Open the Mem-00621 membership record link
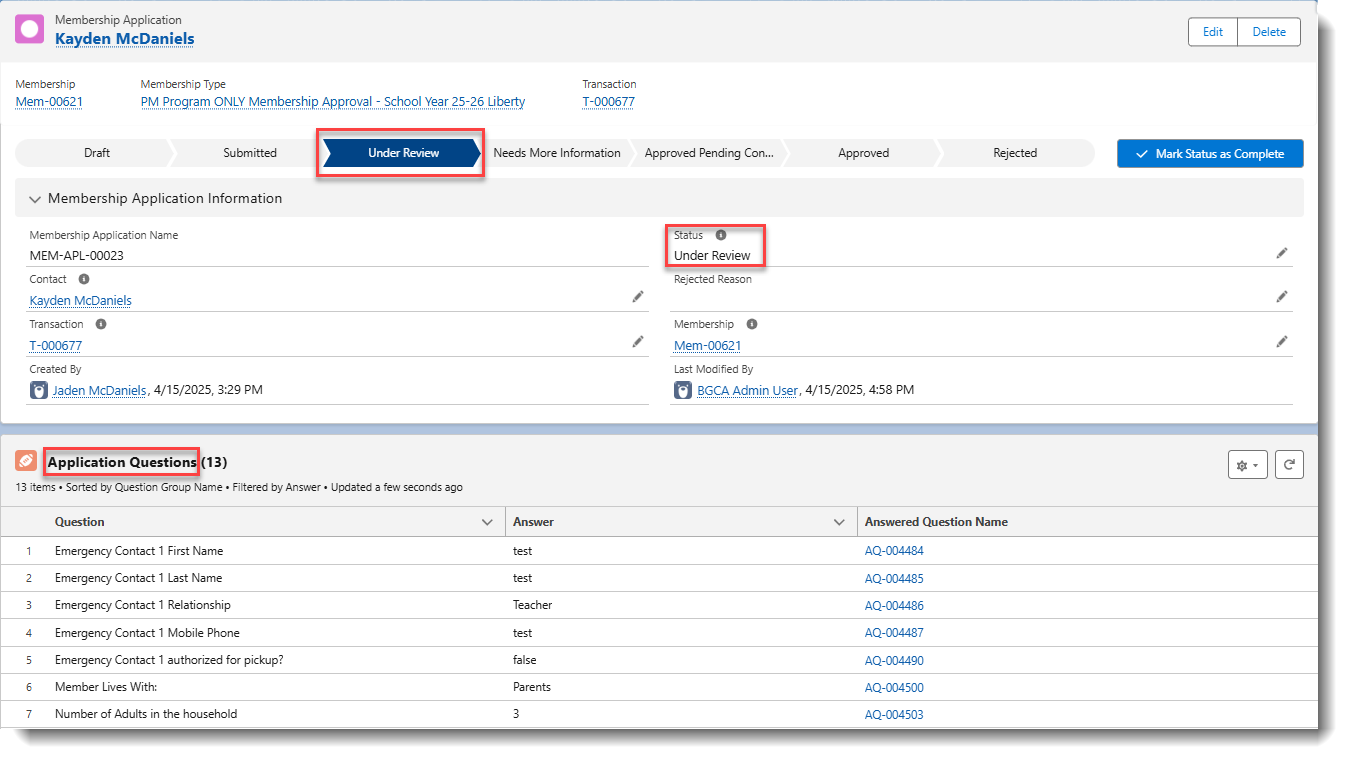The width and height of the screenshot is (1349, 760). coord(47,101)
